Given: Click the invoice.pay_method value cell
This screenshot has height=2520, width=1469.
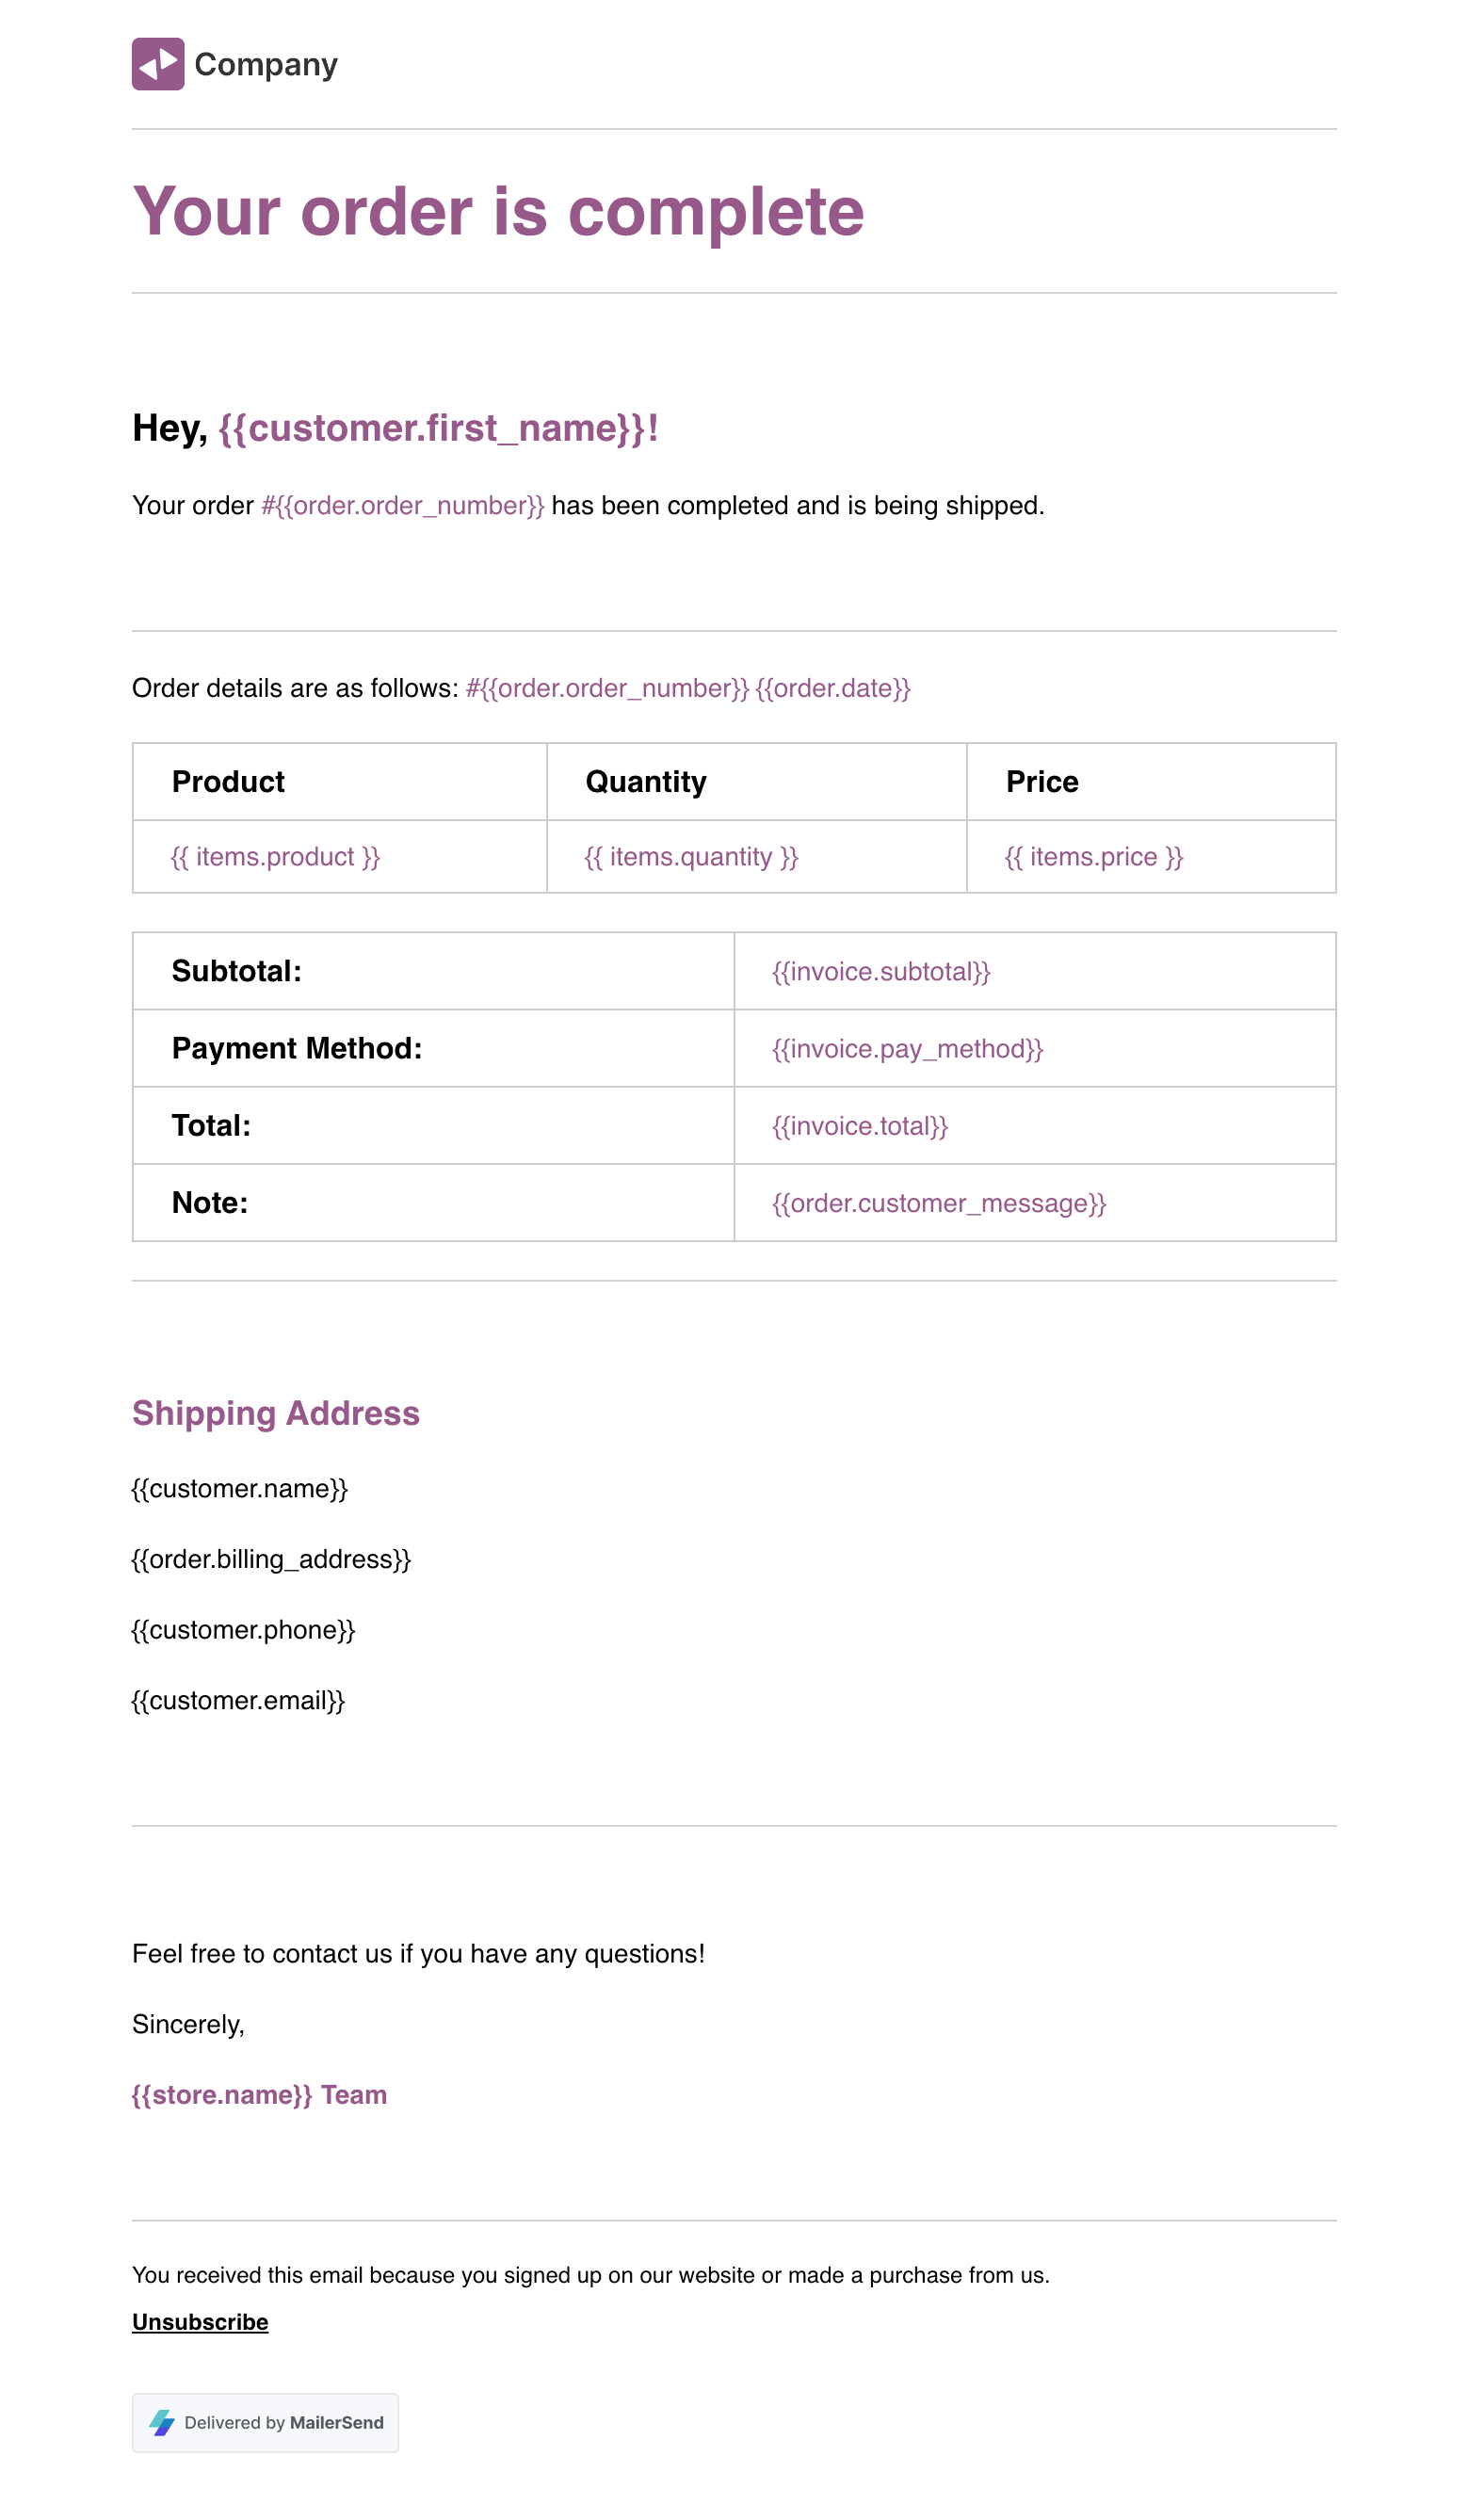Looking at the screenshot, I should click(907, 1048).
